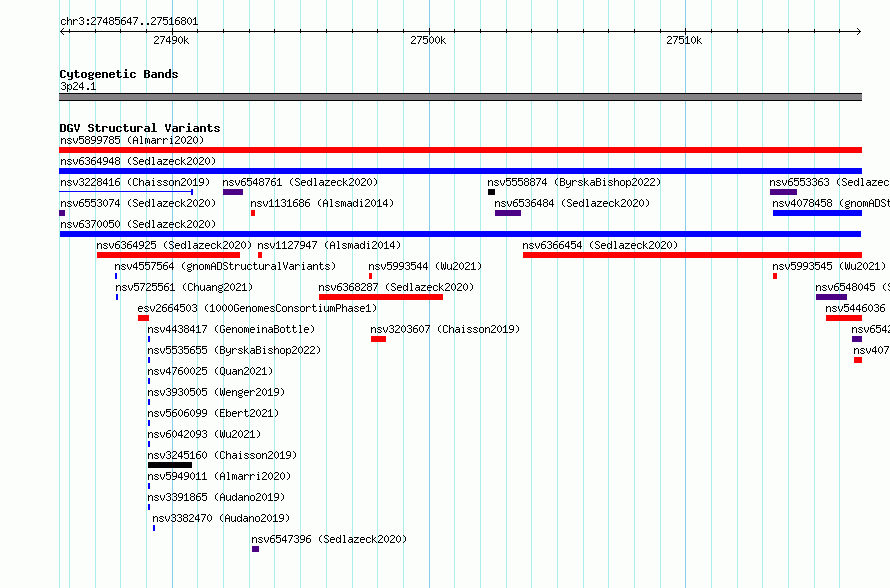Click the blue bar under nsv6364948
890x588 pixels.
460,171
